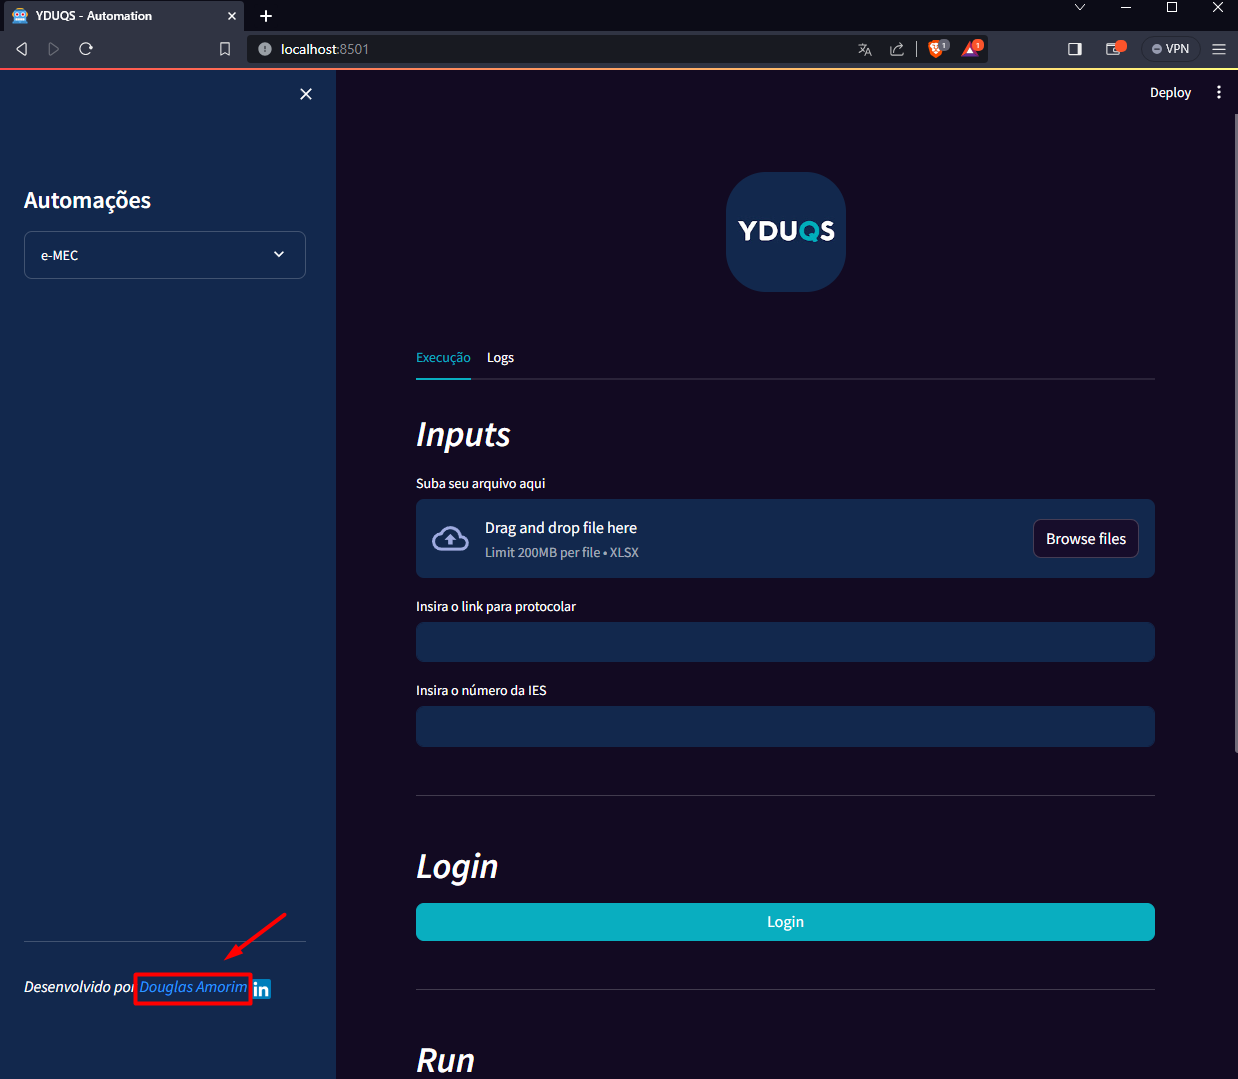Open Brave Rewards triangle icon

pos(971,48)
